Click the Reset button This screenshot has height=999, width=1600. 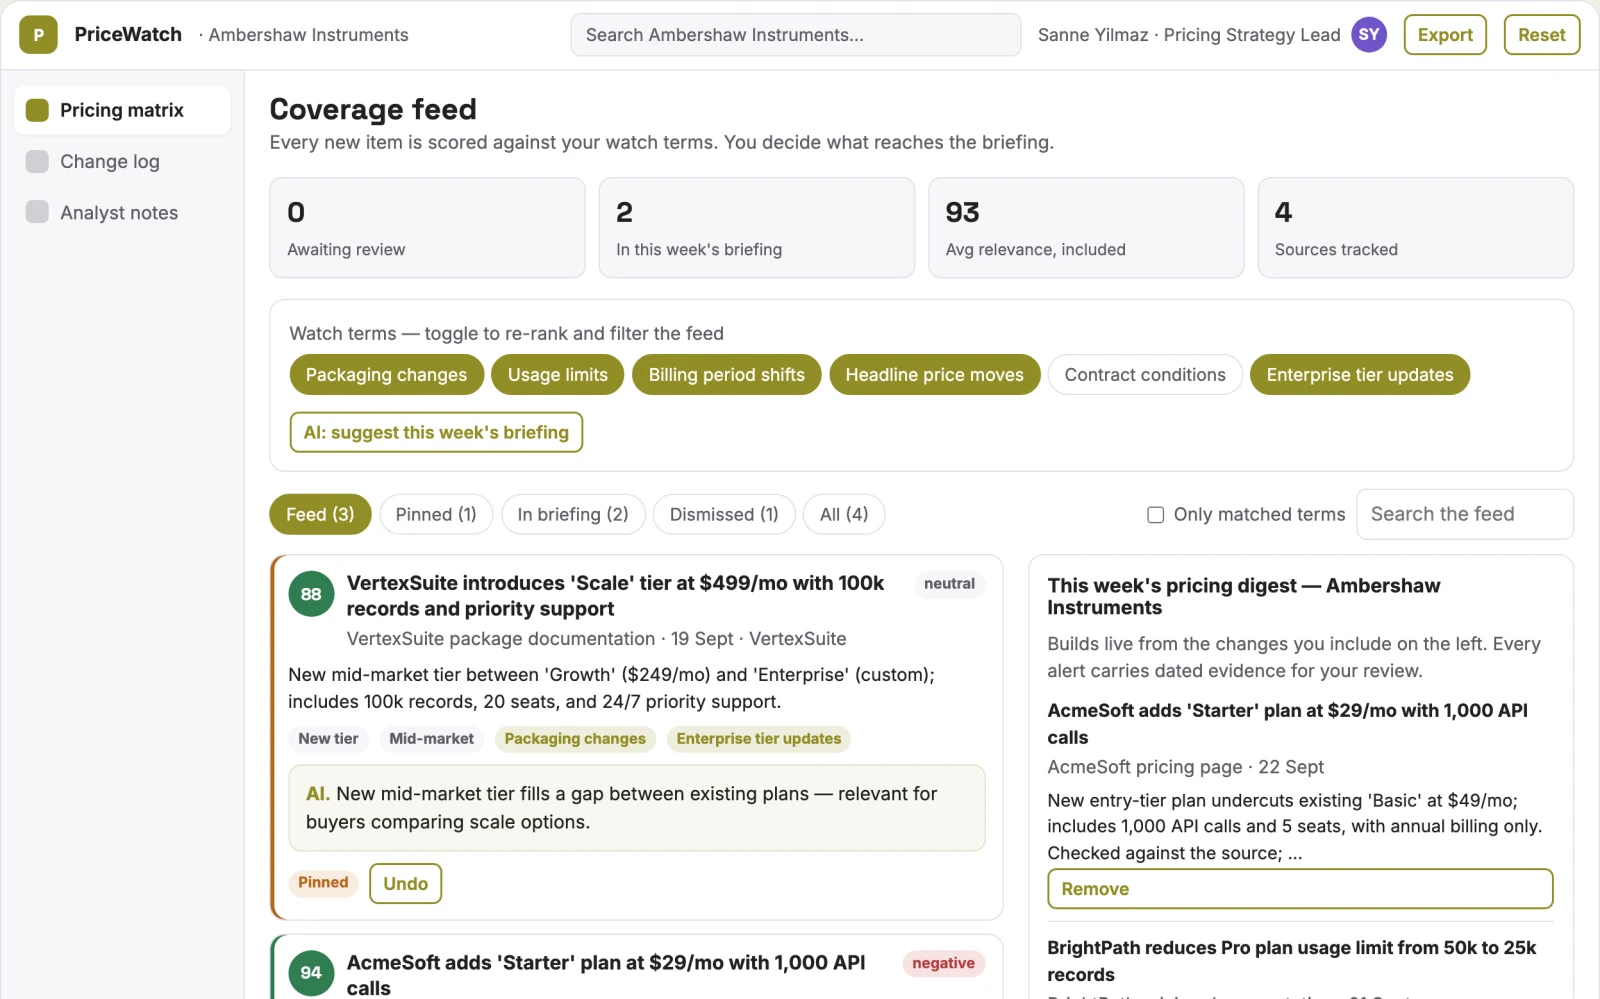(1541, 35)
